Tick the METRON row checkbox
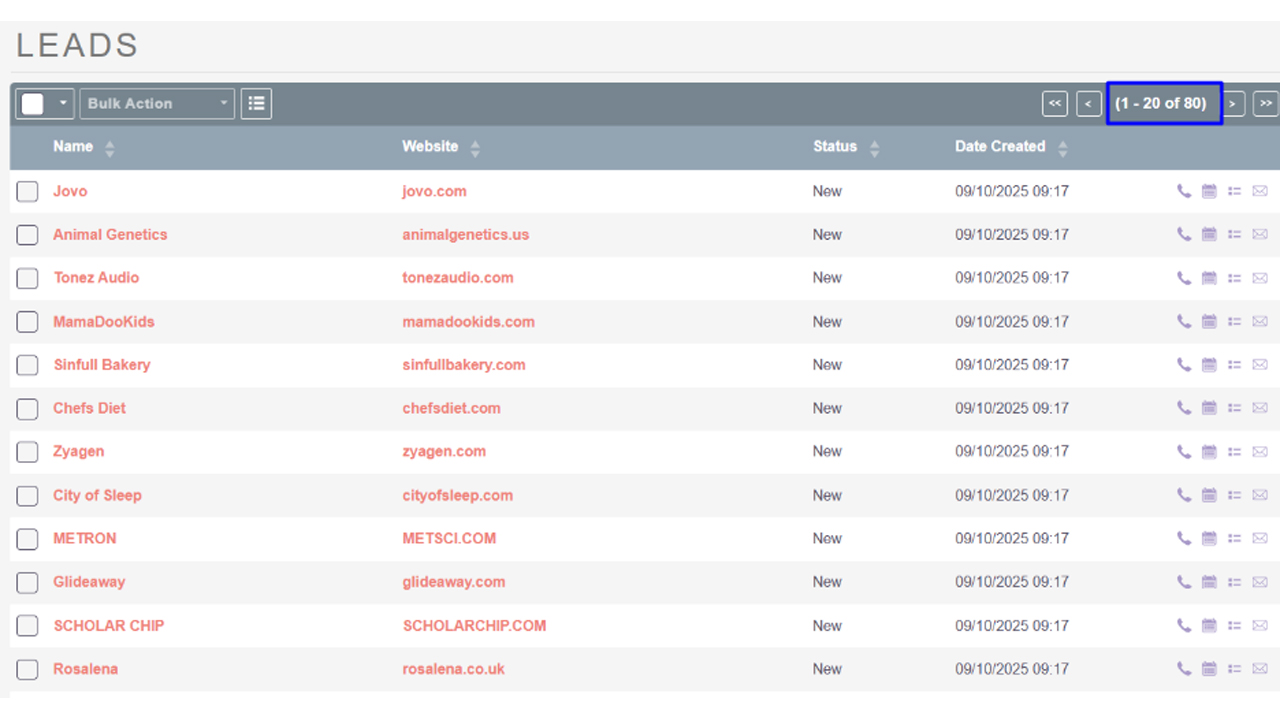 coord(27,539)
